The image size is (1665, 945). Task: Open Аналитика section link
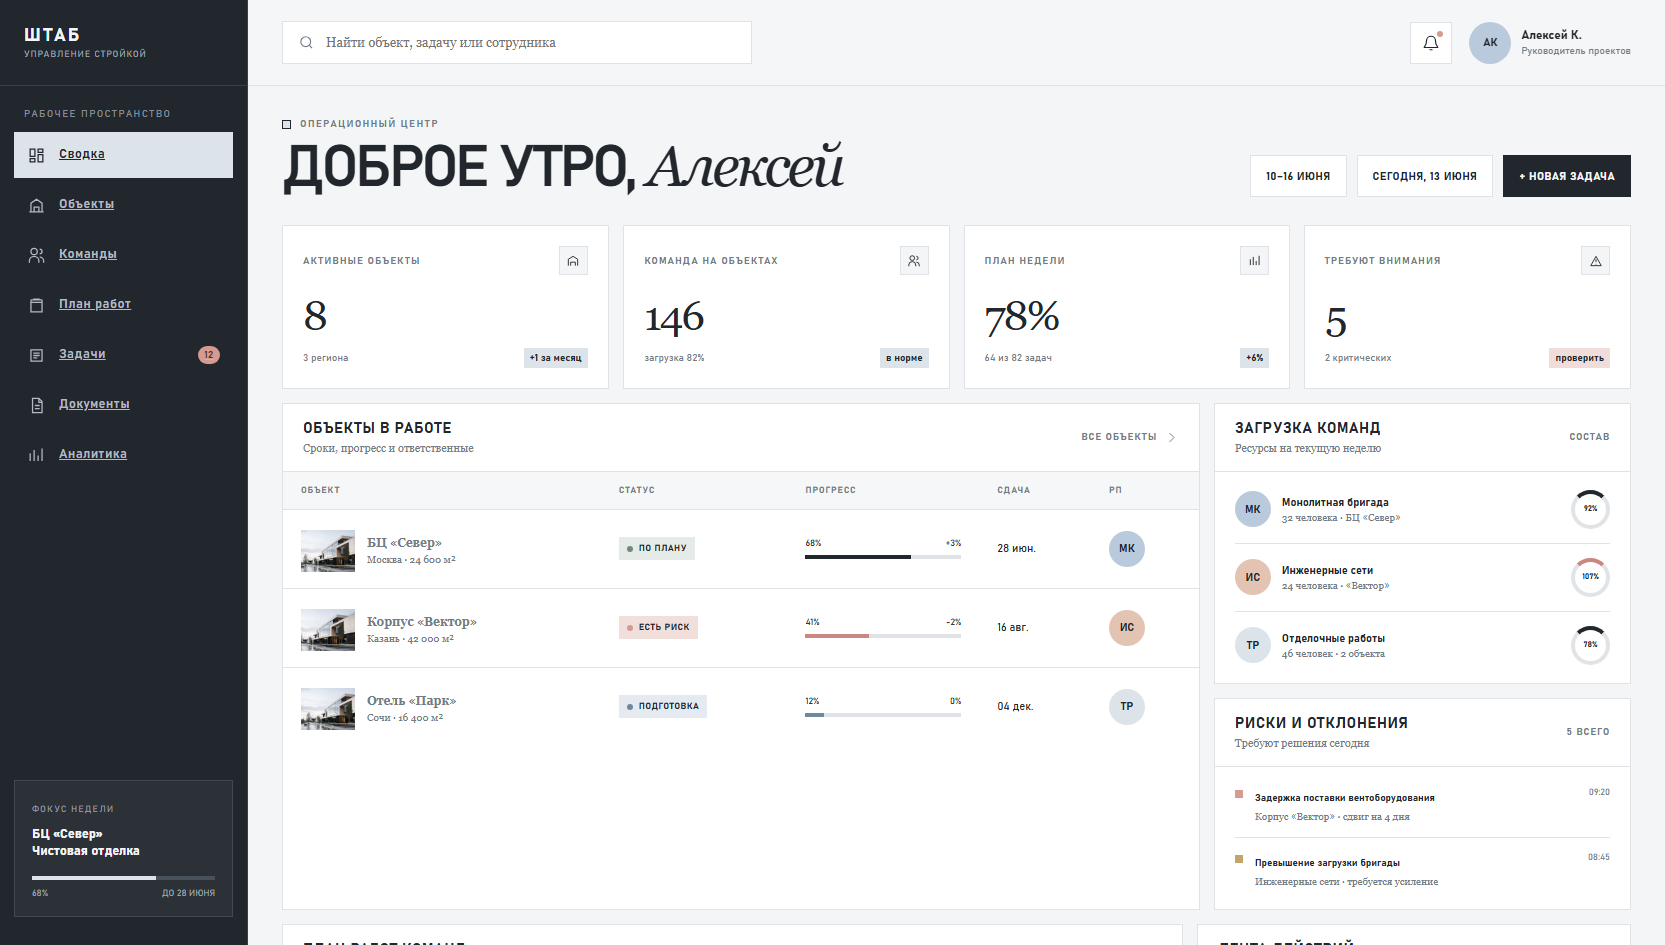tap(123, 455)
